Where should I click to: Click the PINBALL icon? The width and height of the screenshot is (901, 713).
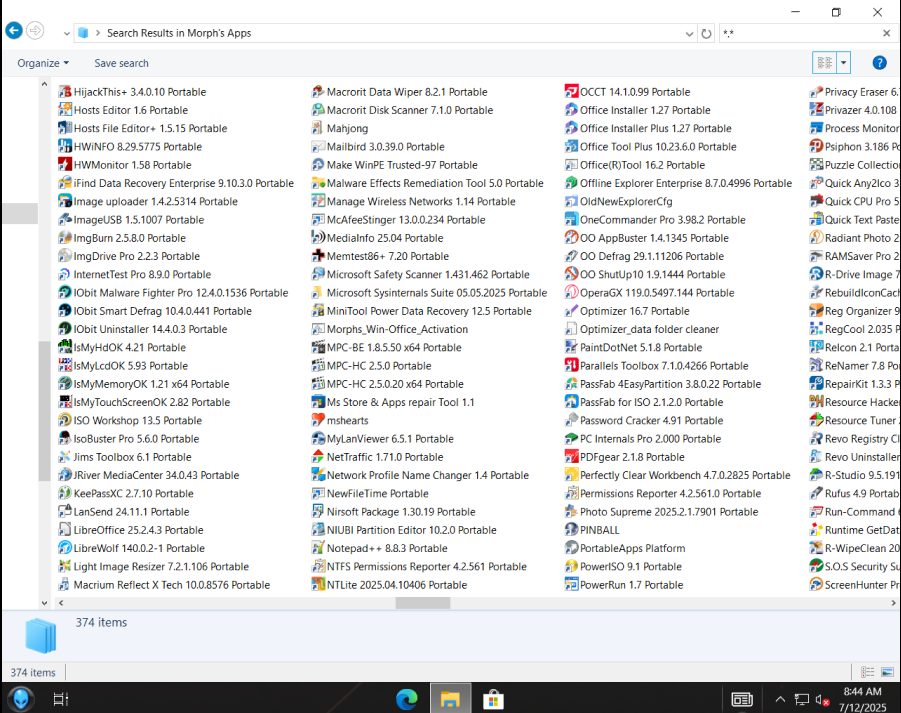[x=571, y=530]
